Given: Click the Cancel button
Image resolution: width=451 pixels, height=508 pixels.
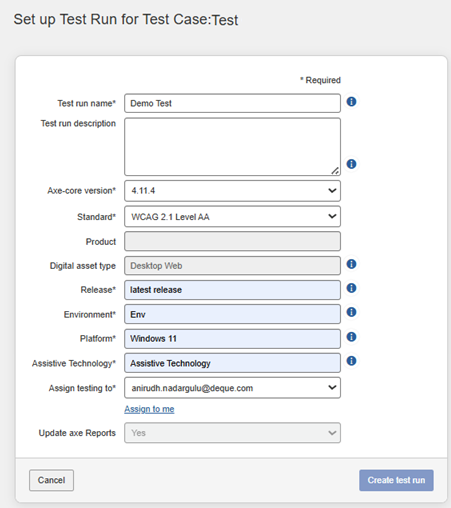Looking at the screenshot, I should click(x=51, y=480).
